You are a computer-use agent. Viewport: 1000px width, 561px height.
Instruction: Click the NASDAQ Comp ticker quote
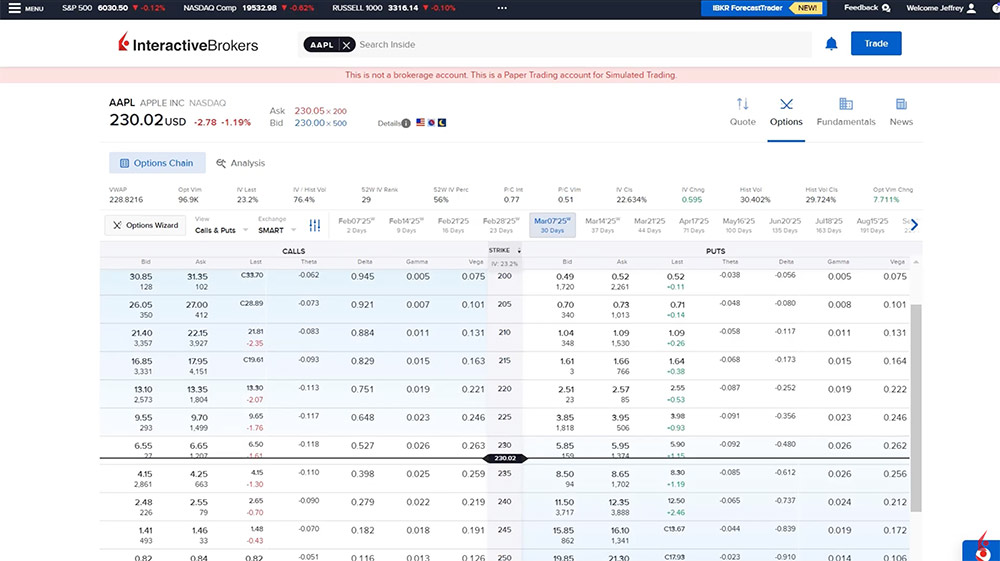[248, 8]
